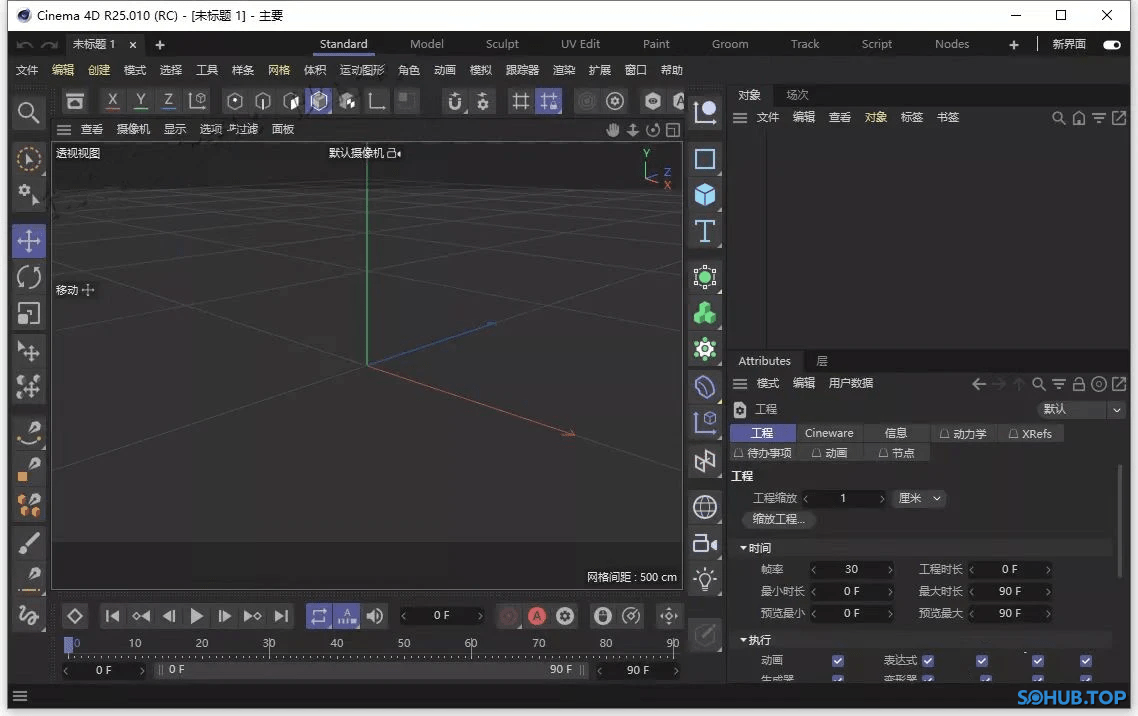Collapse the 时间 section
This screenshot has width=1138, height=716.
click(744, 548)
